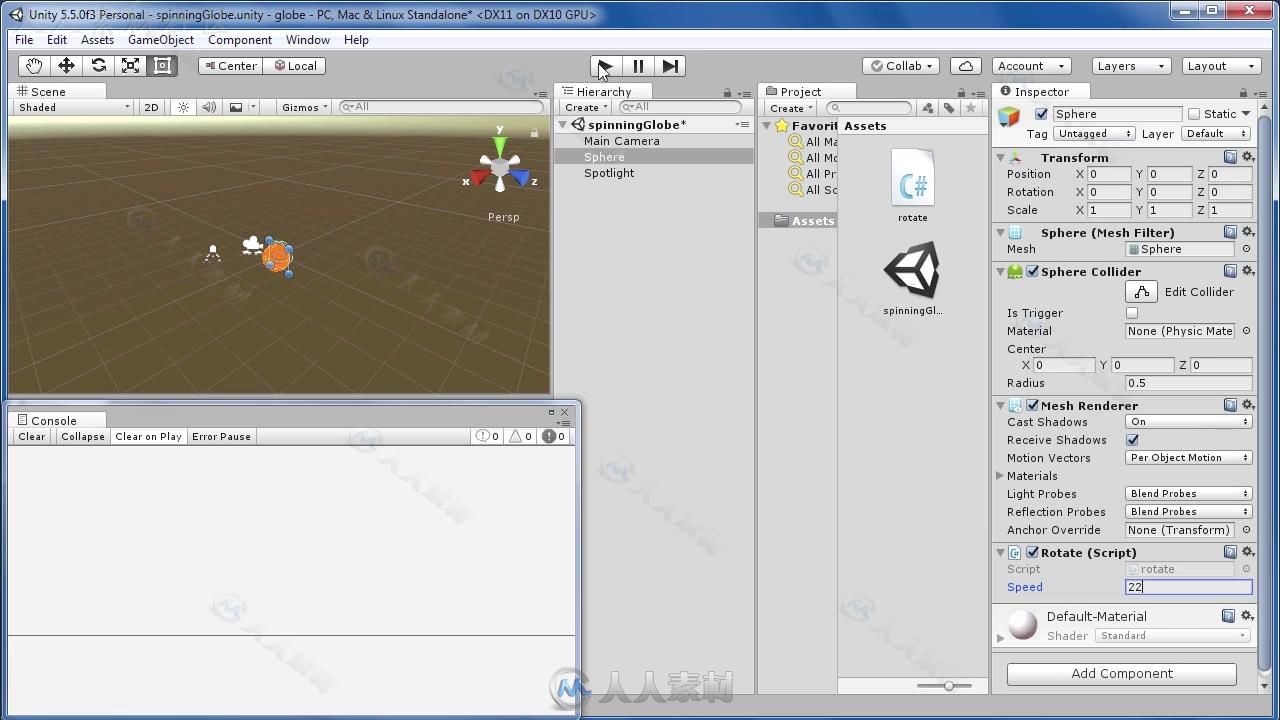Open the Gizmos dropdown
Image resolution: width=1280 pixels, height=720 pixels.
click(304, 107)
